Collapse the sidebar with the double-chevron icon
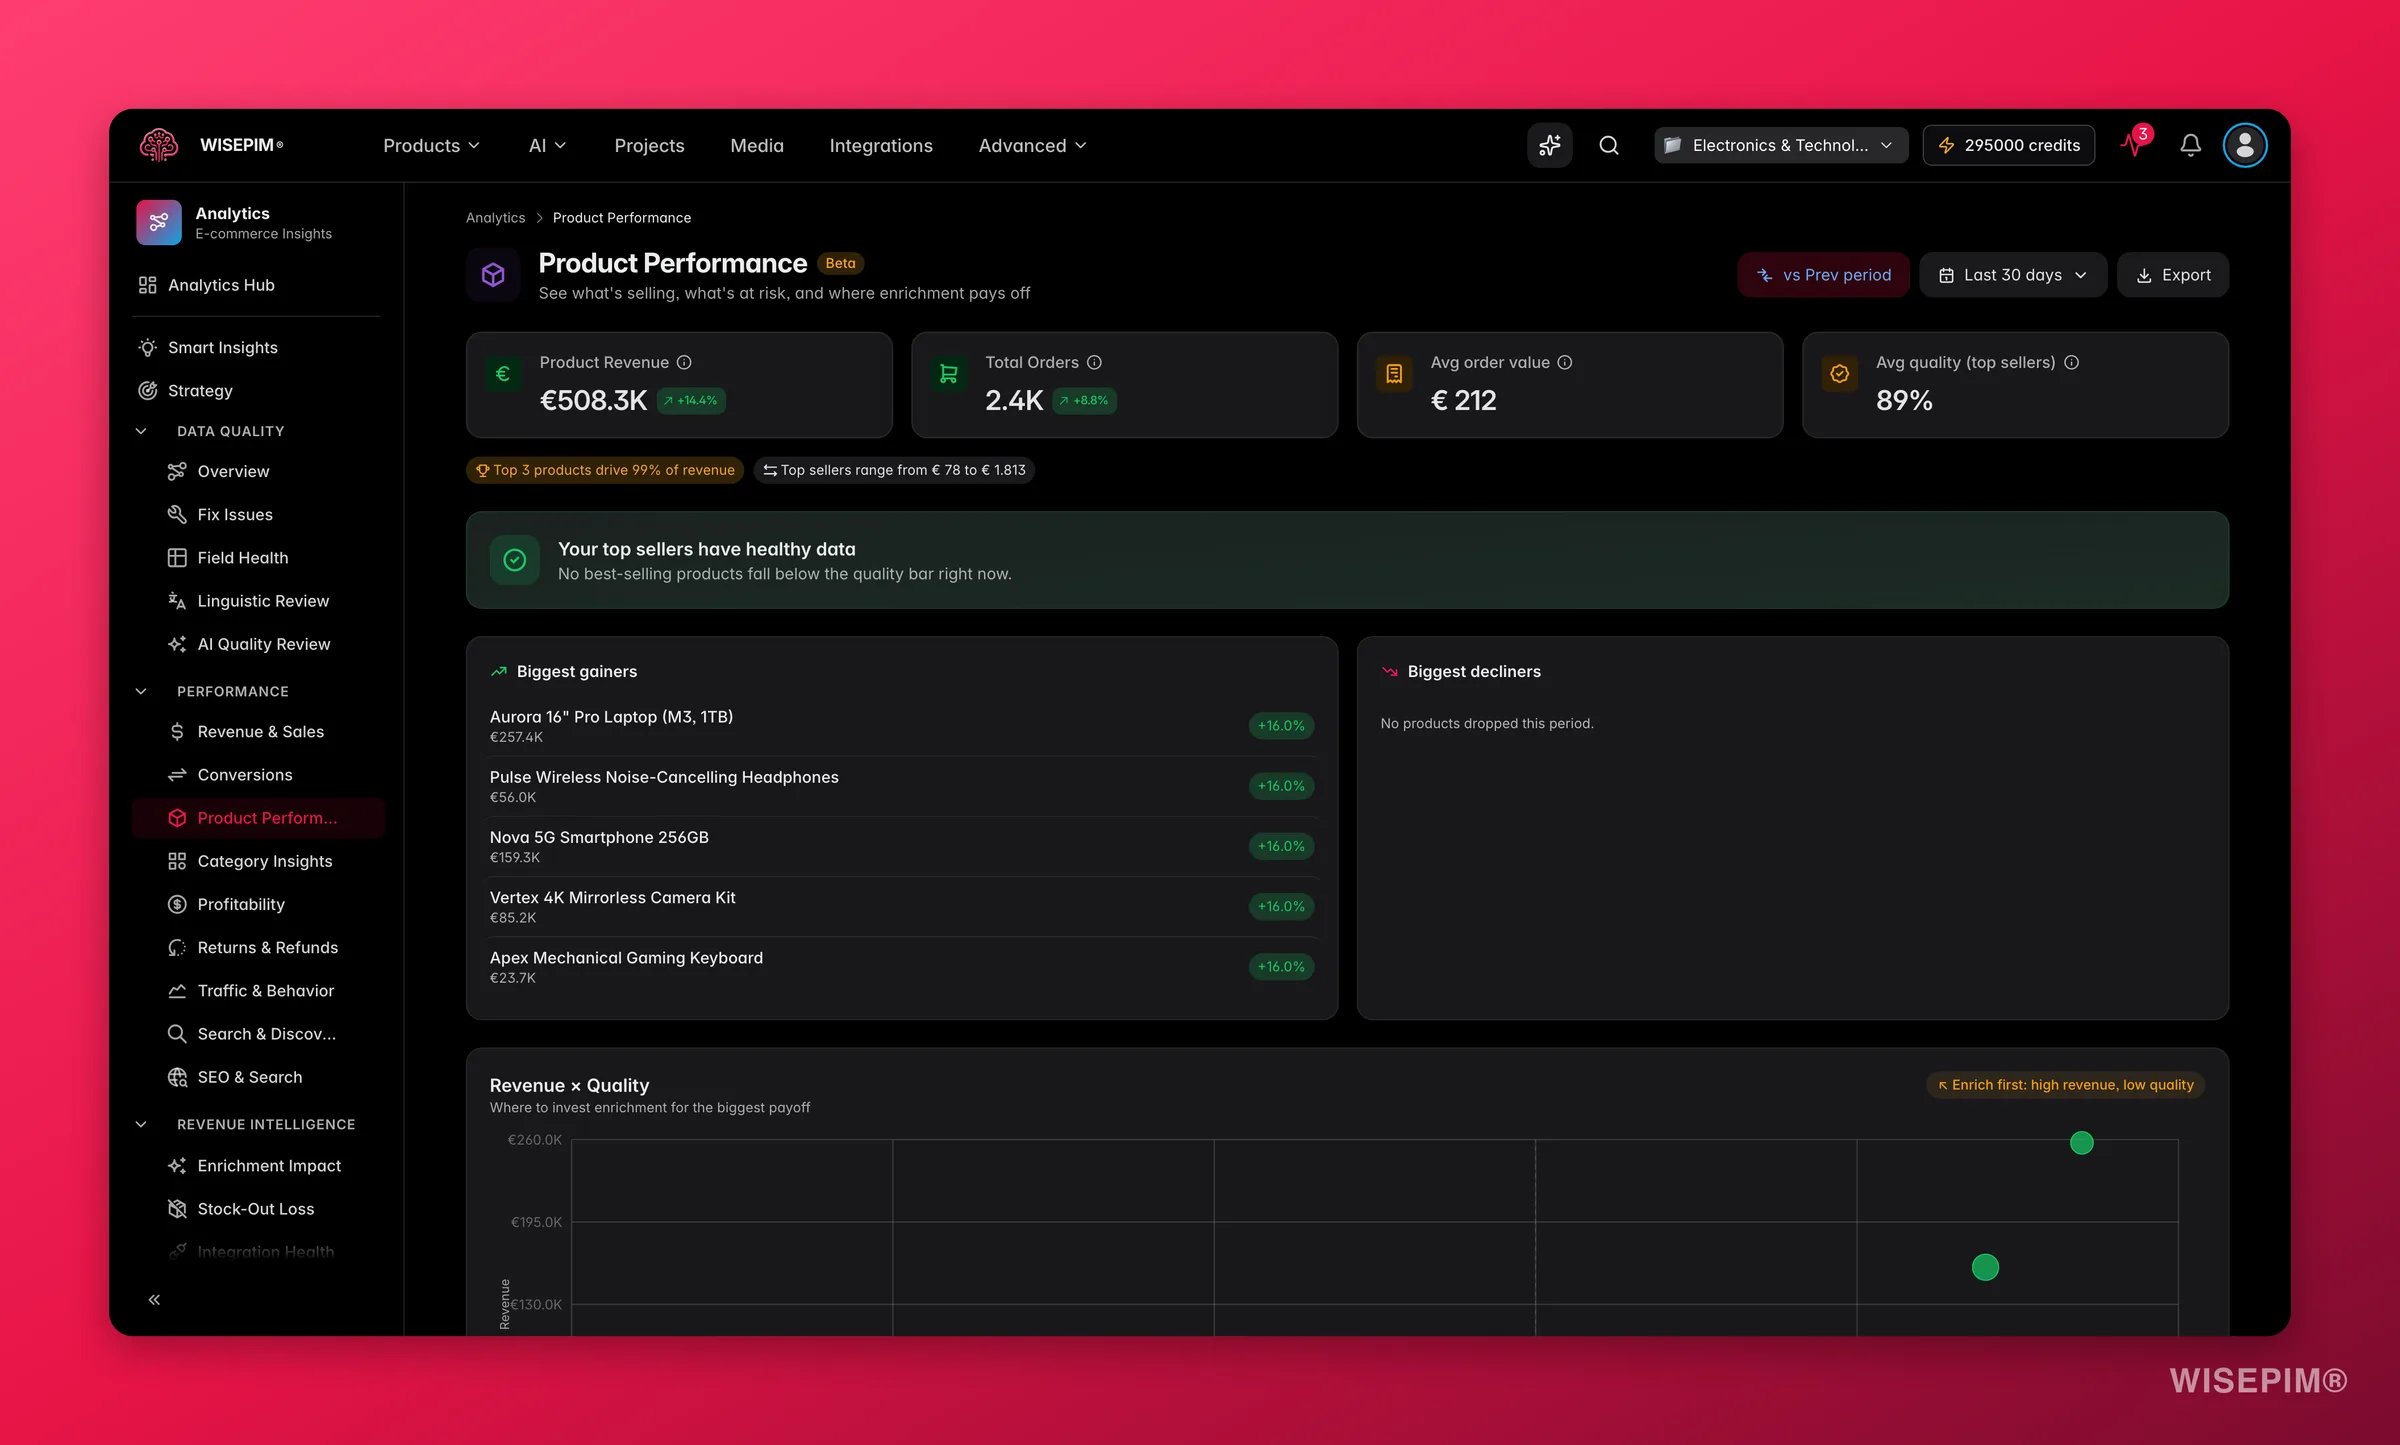 pos(154,1299)
